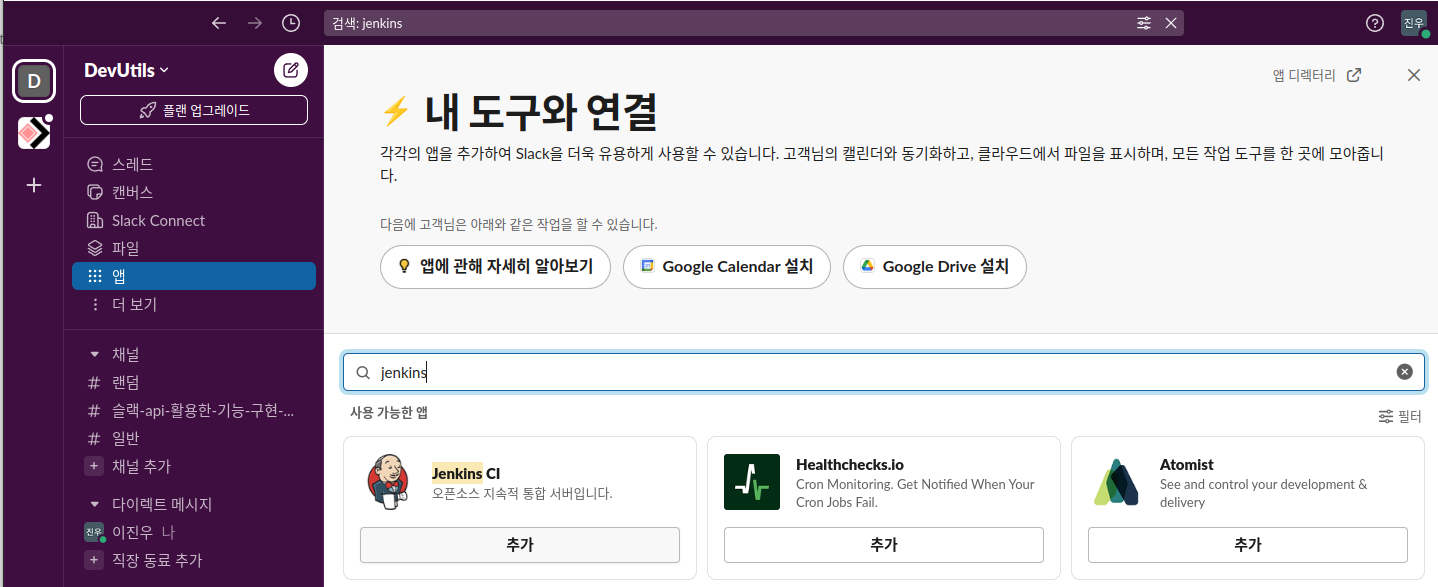
Task: Click the Atomist app title
Action: click(x=1187, y=465)
